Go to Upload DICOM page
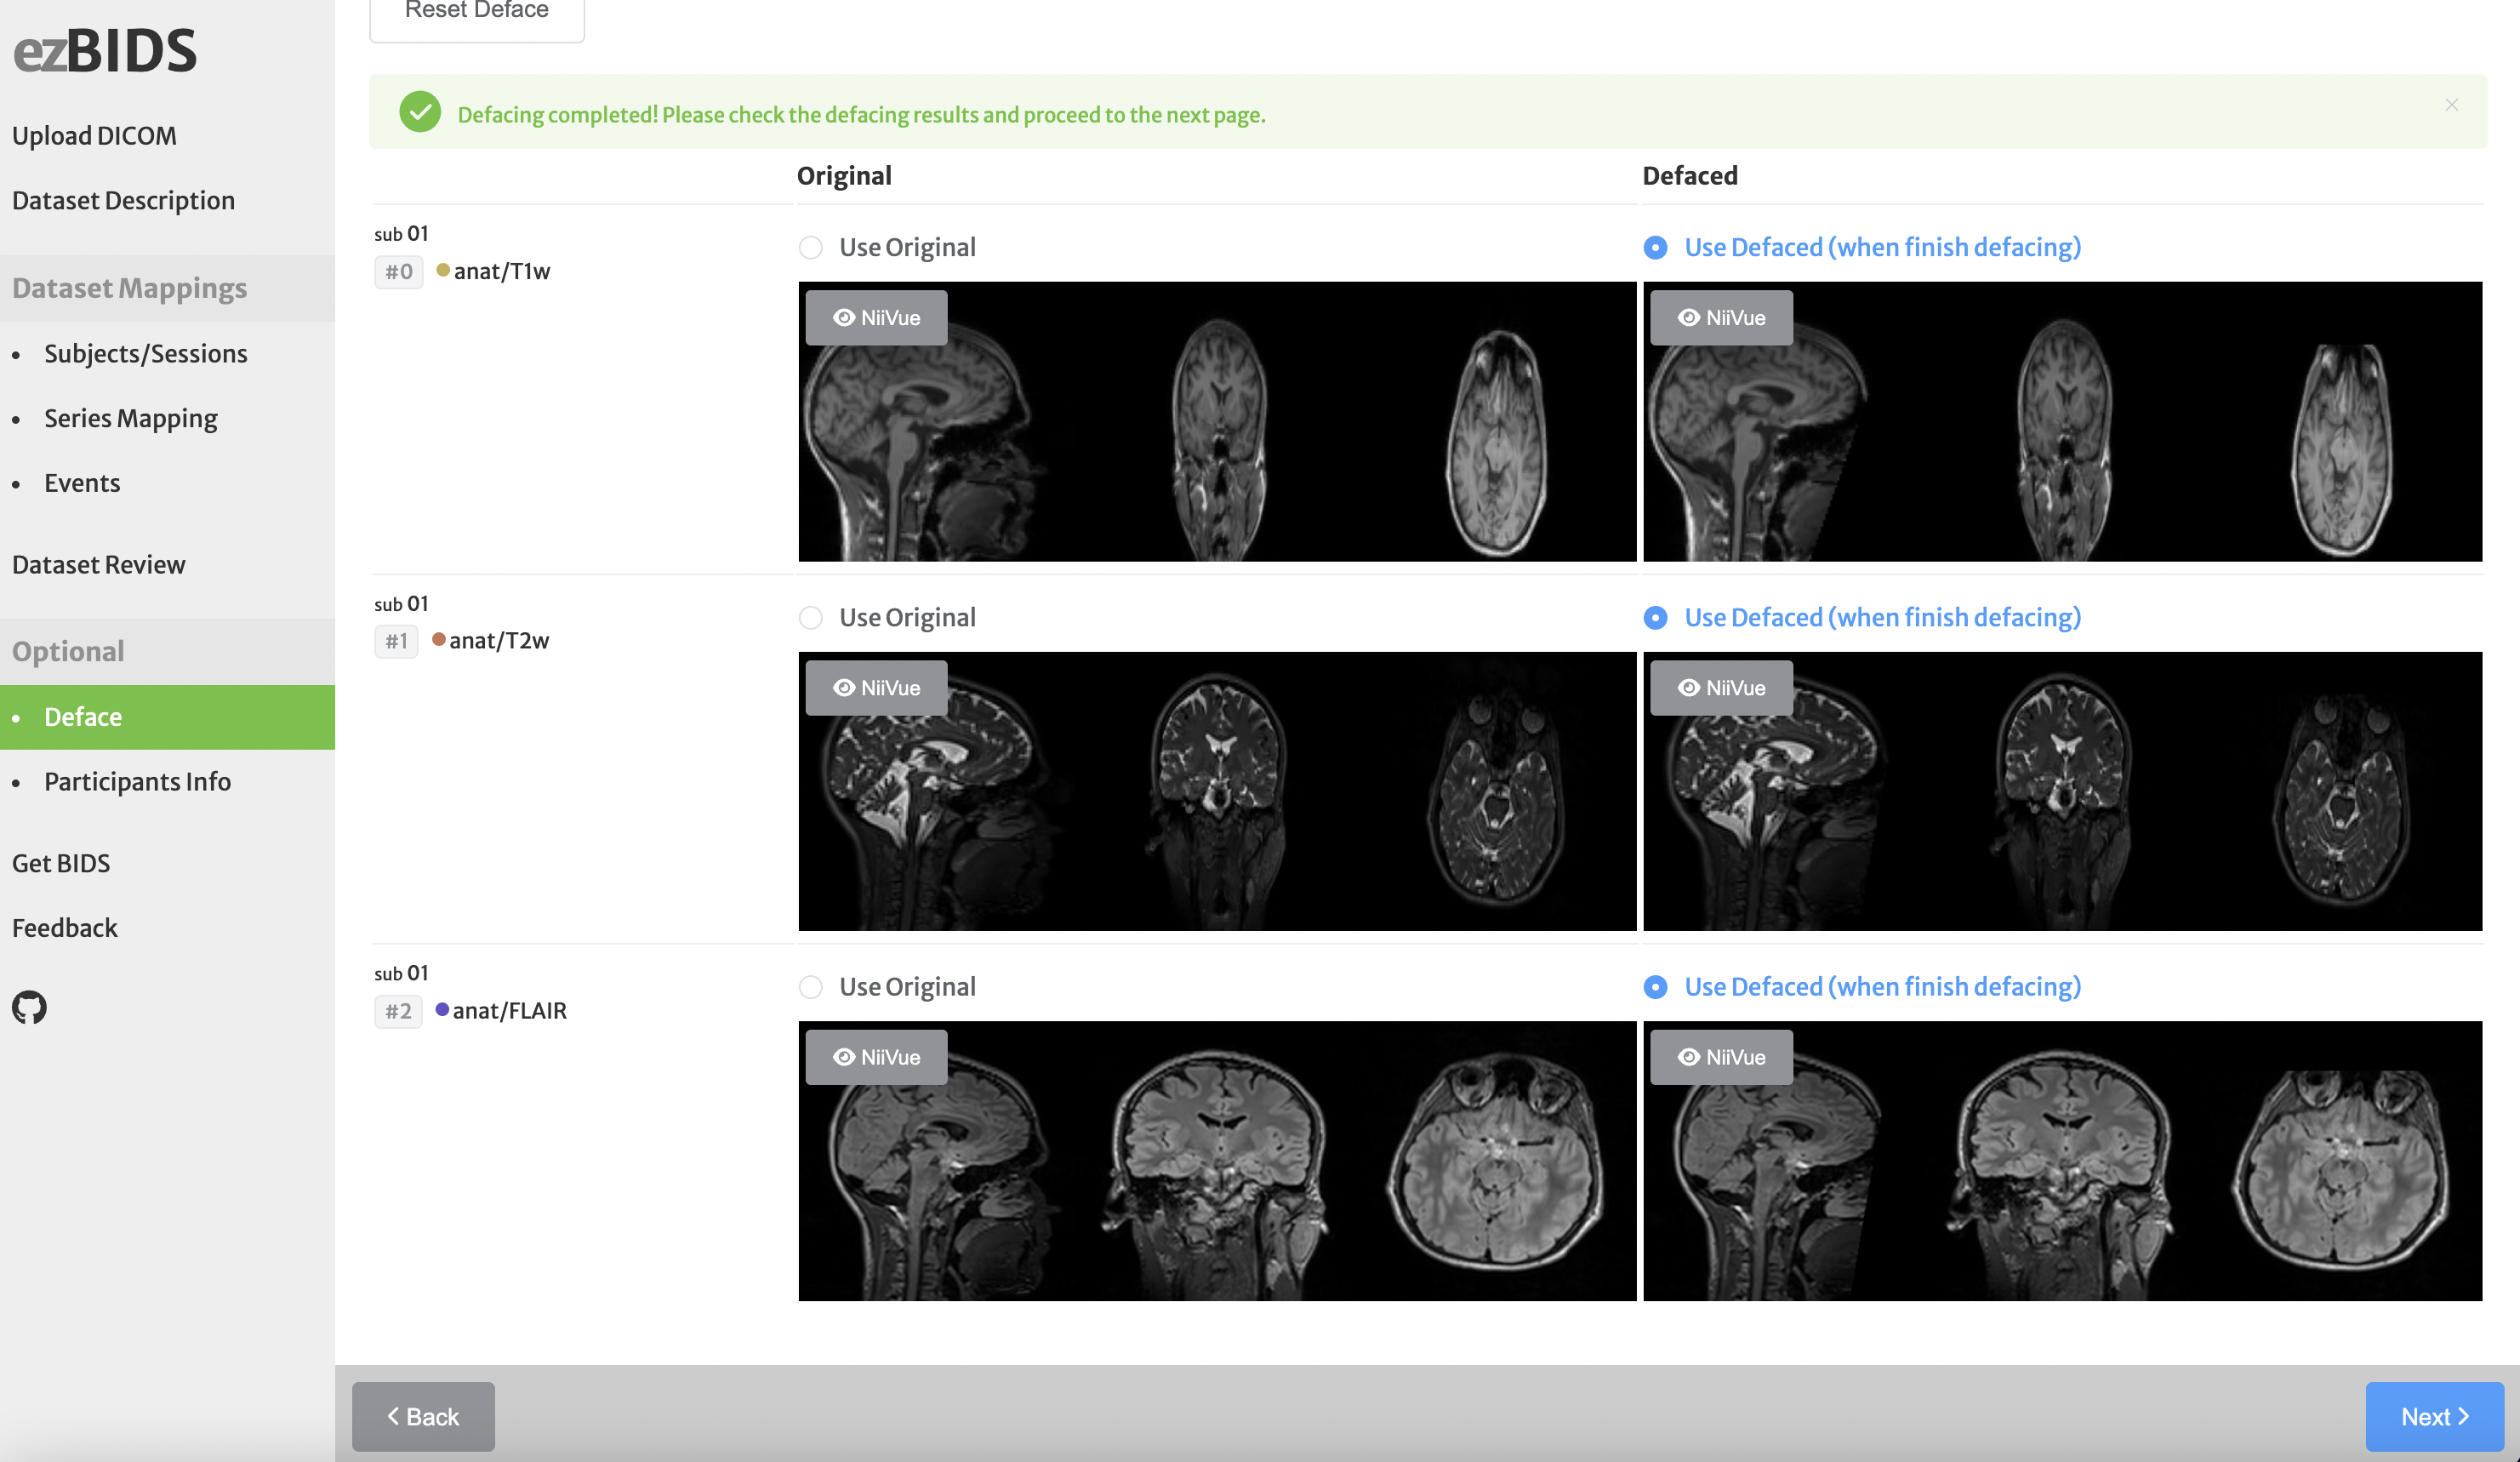Viewport: 2520px width, 1462px height. tap(94, 135)
